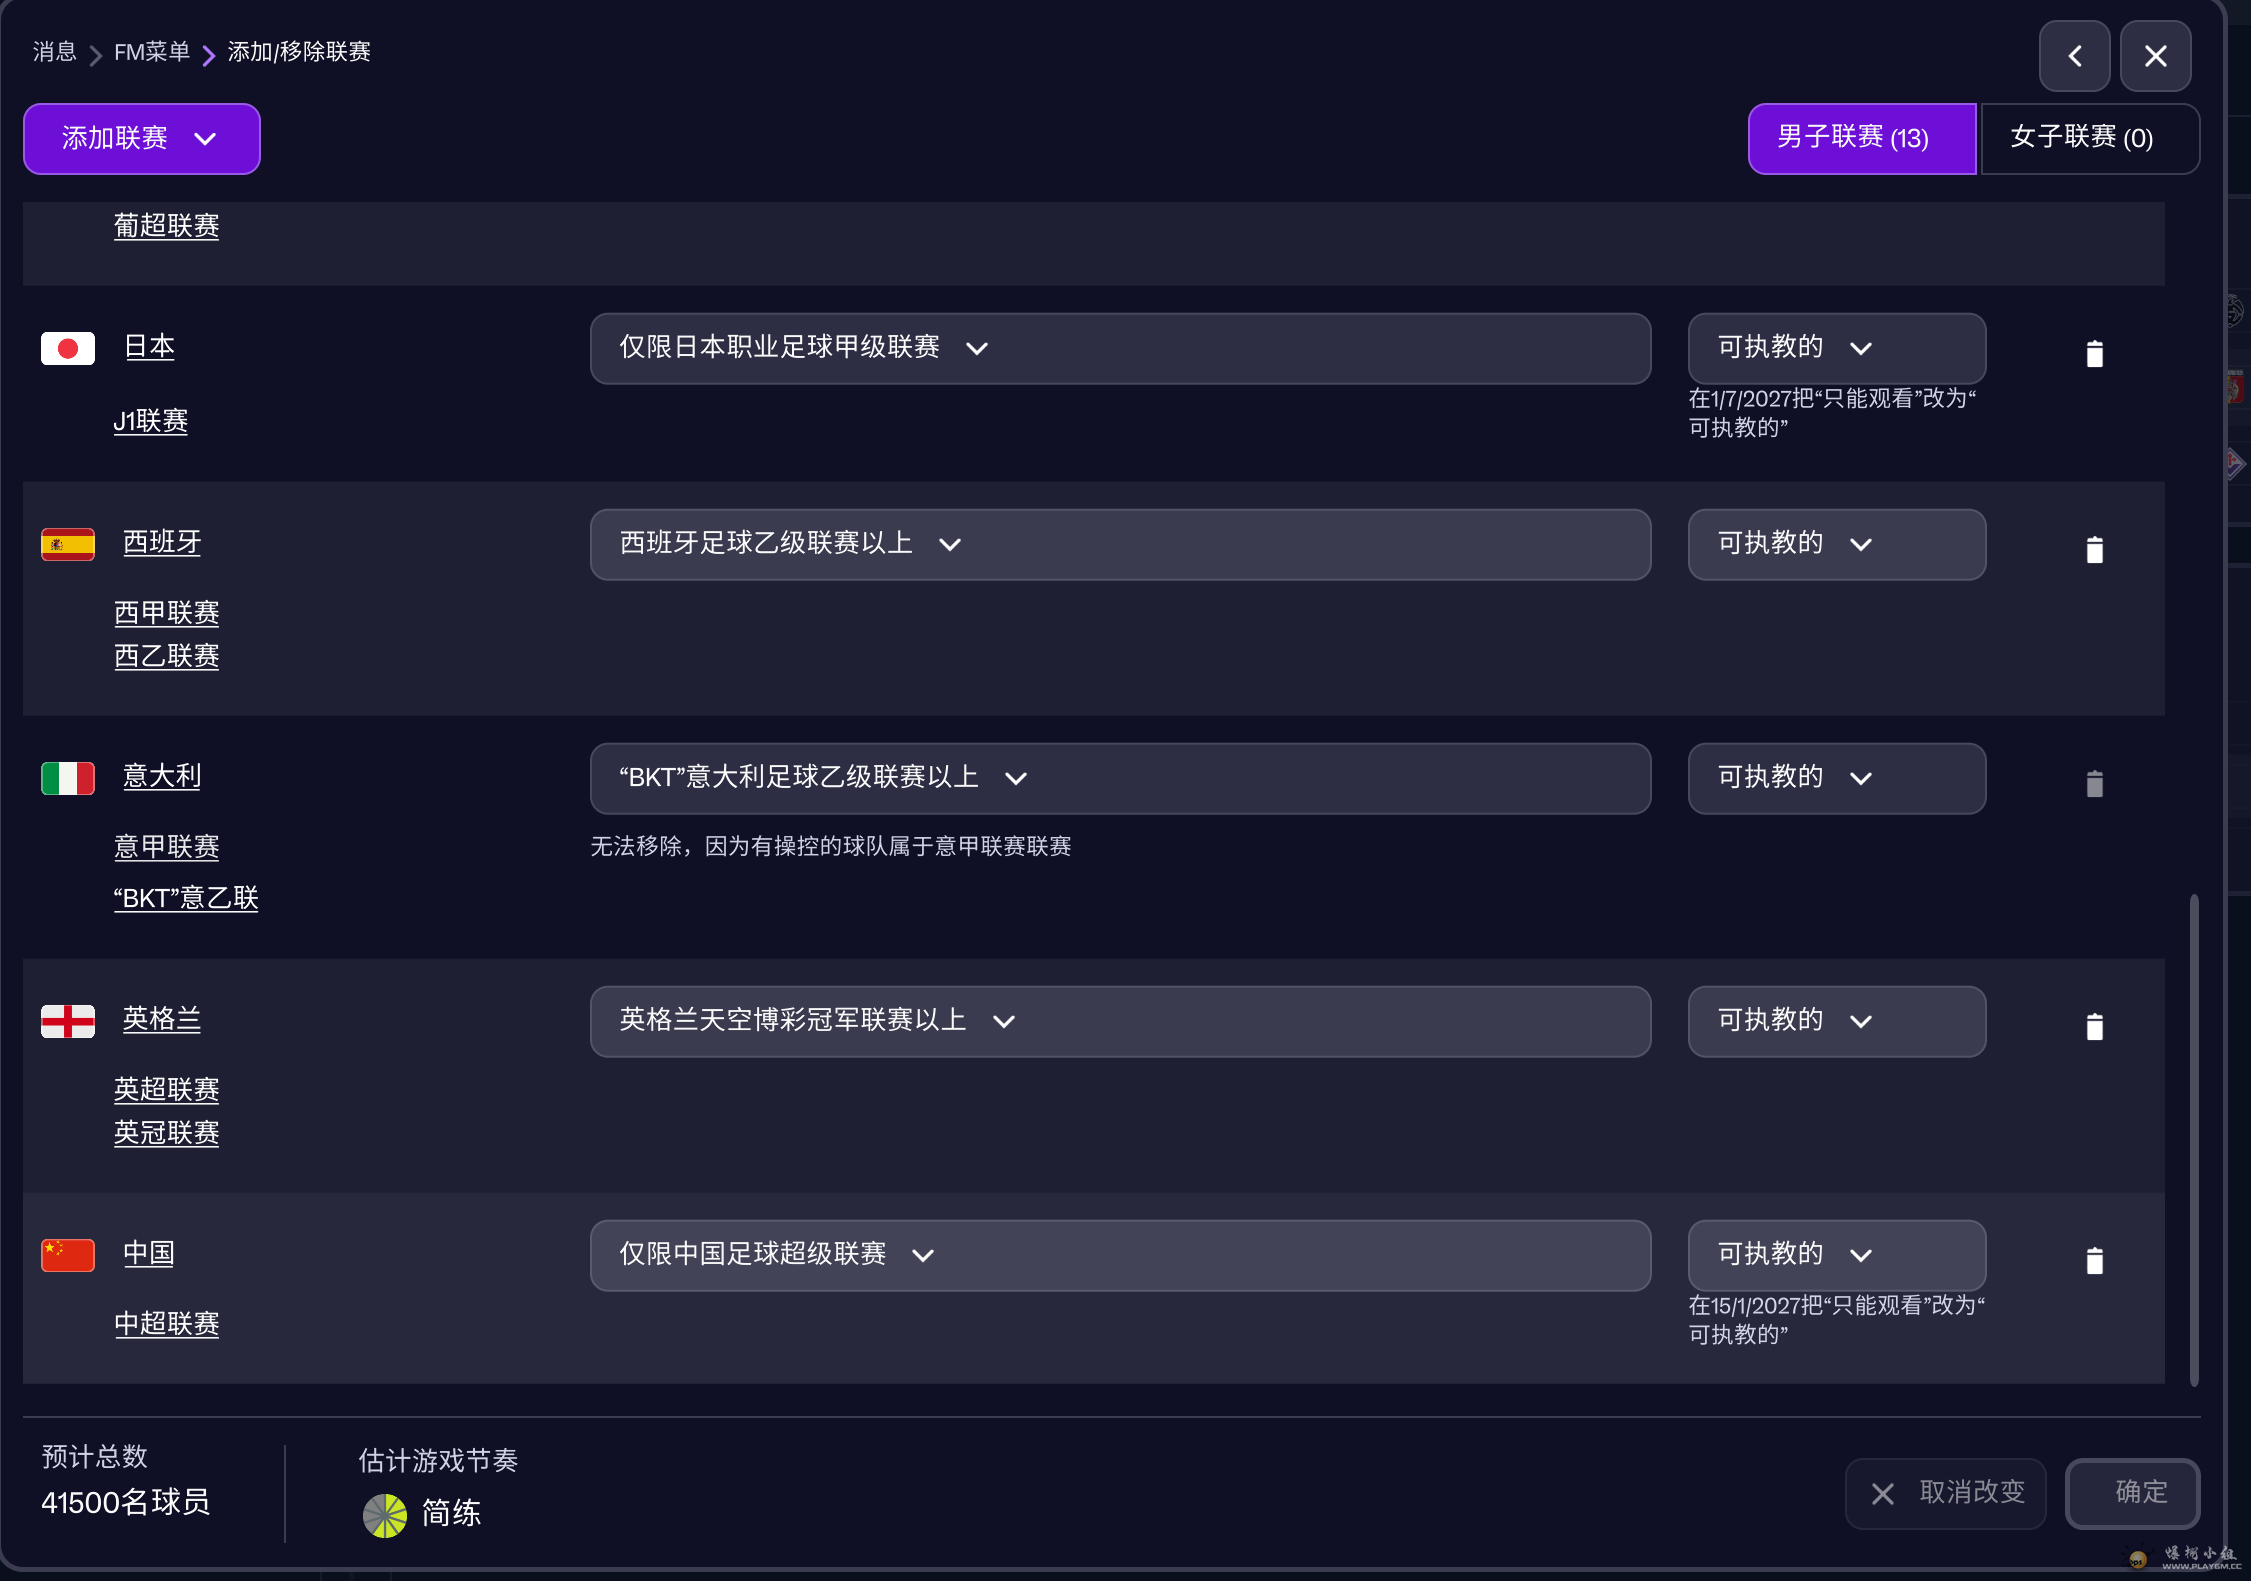This screenshot has height=1581, width=2251.
Task: Open the 中超联赛 link
Action: tap(166, 1324)
